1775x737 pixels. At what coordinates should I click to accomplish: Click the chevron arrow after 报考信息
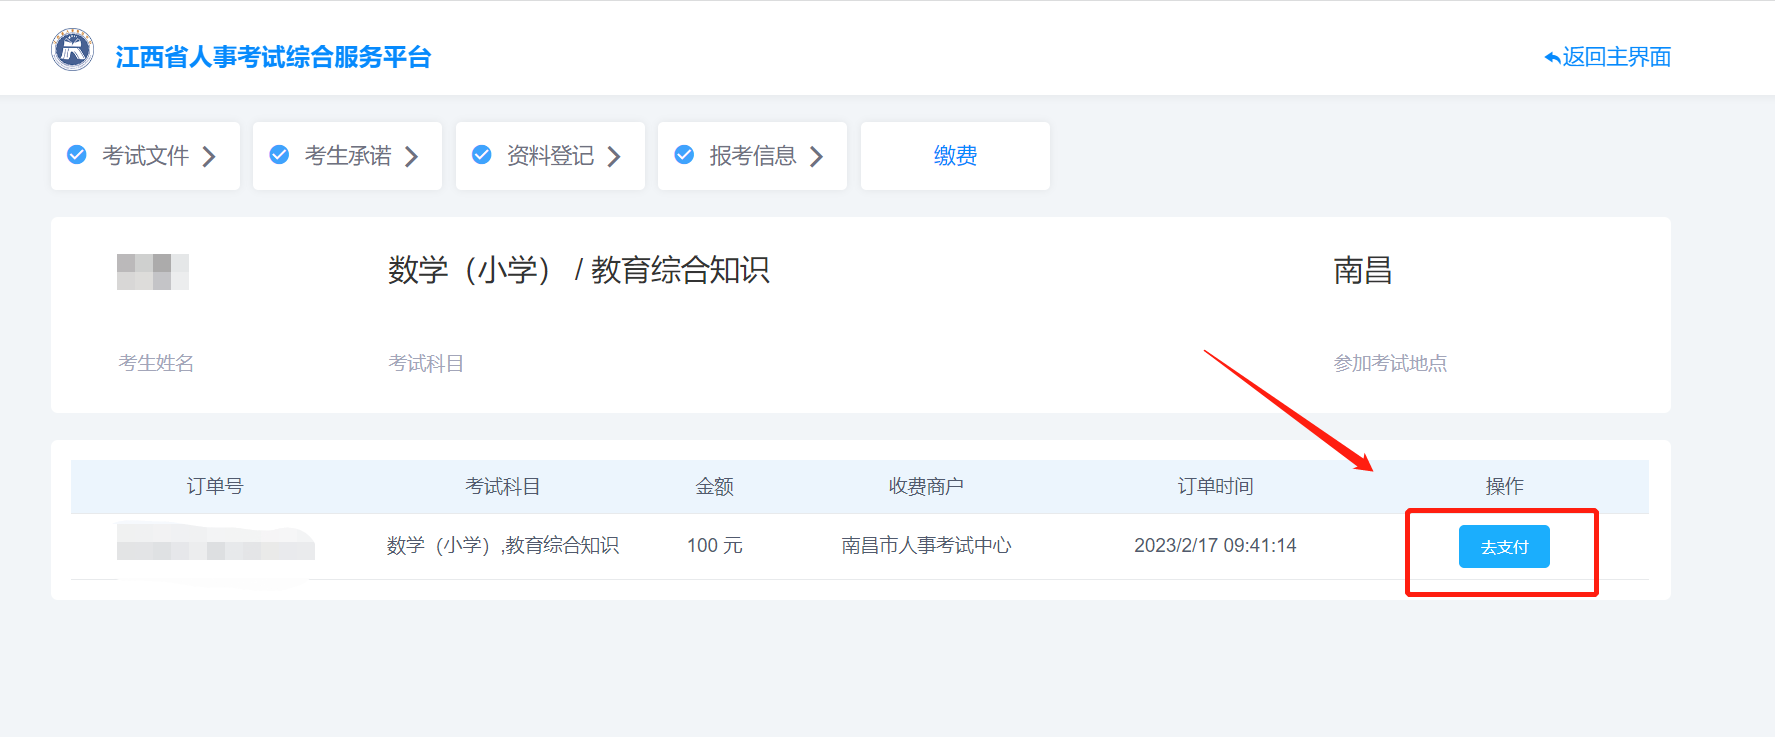(816, 157)
